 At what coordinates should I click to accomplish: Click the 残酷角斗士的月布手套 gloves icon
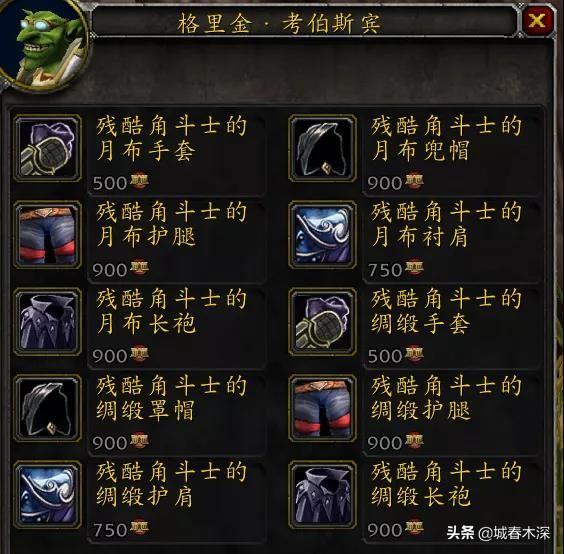point(47,148)
